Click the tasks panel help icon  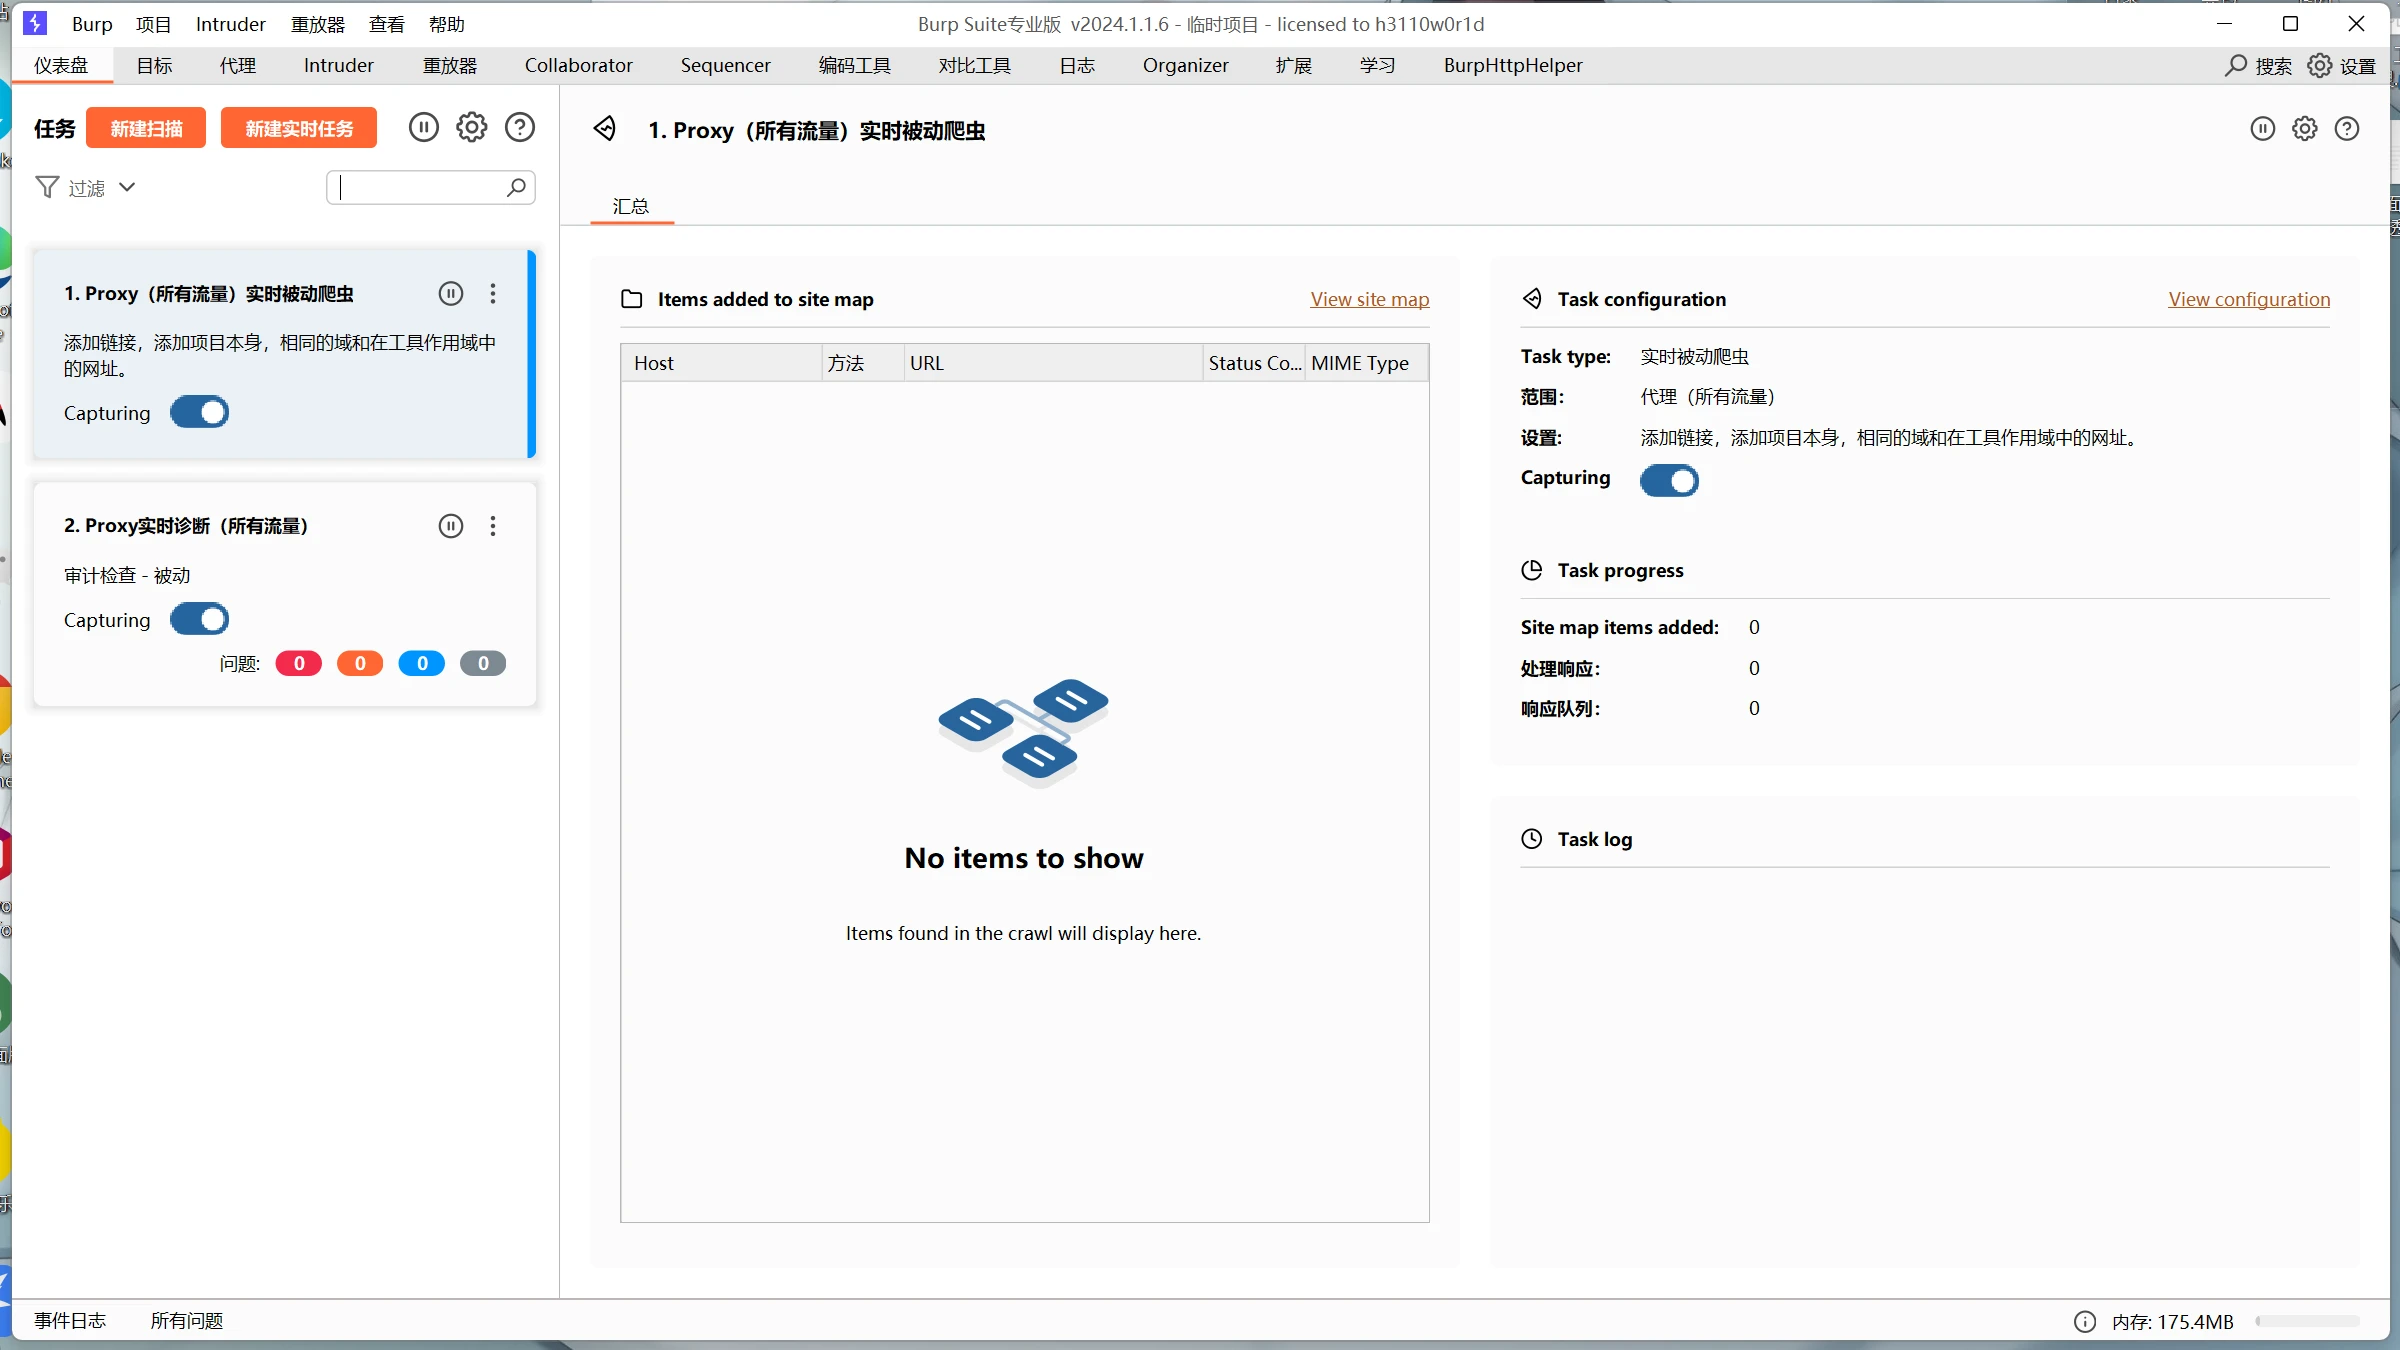coord(520,127)
